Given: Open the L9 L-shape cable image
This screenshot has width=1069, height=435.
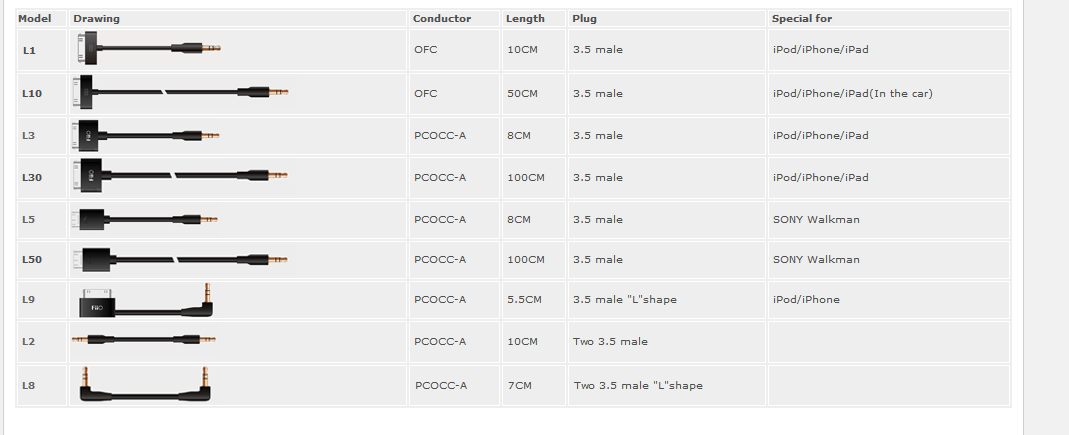Looking at the screenshot, I should tap(146, 301).
